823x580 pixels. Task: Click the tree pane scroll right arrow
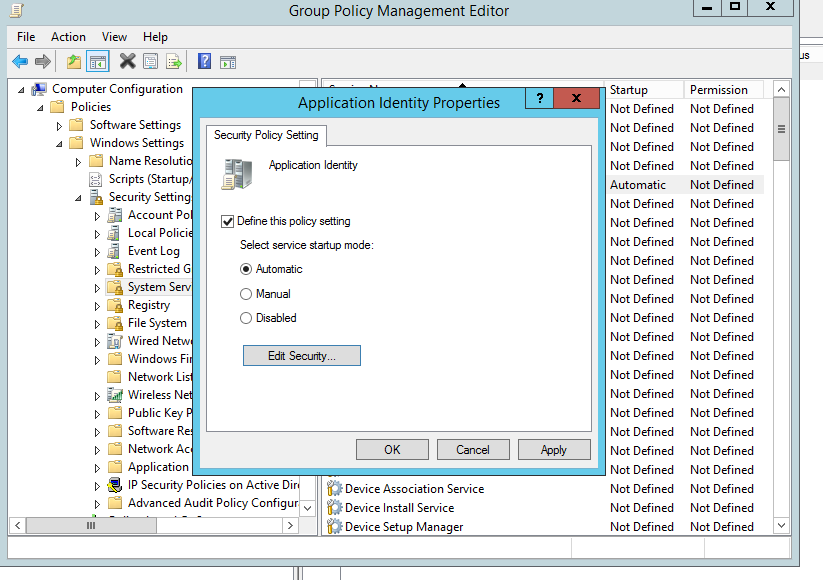coord(290,525)
